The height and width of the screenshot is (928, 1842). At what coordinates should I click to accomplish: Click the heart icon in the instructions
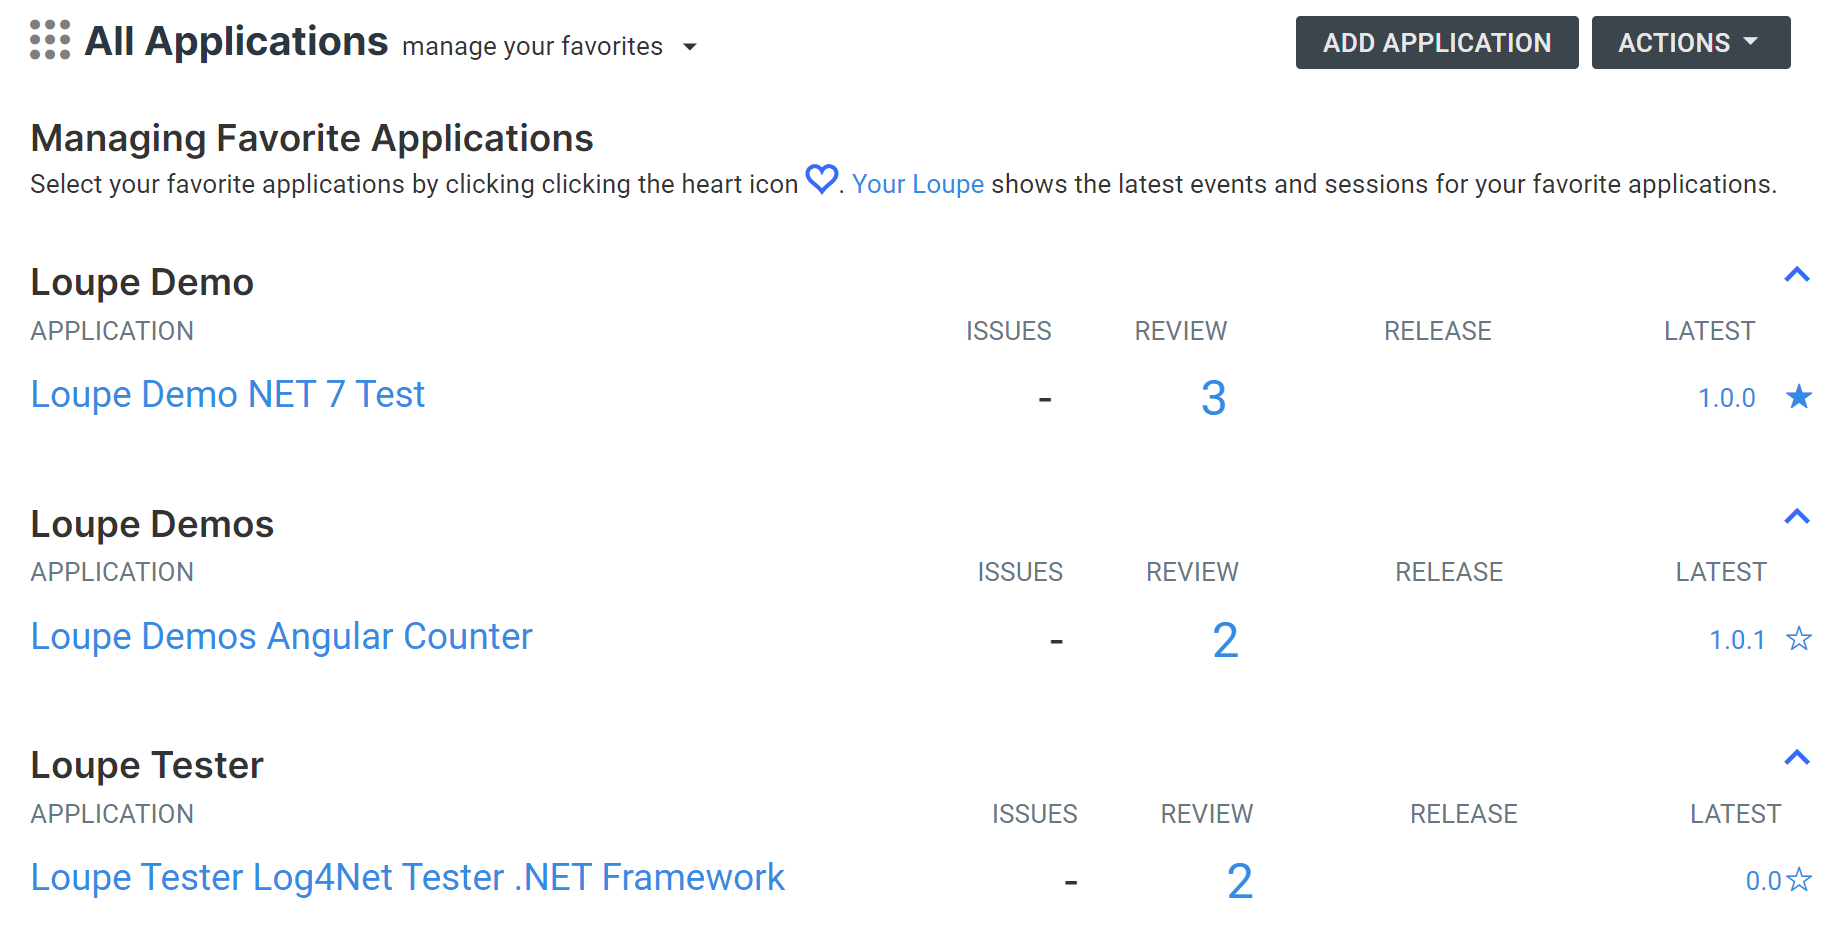(x=822, y=179)
